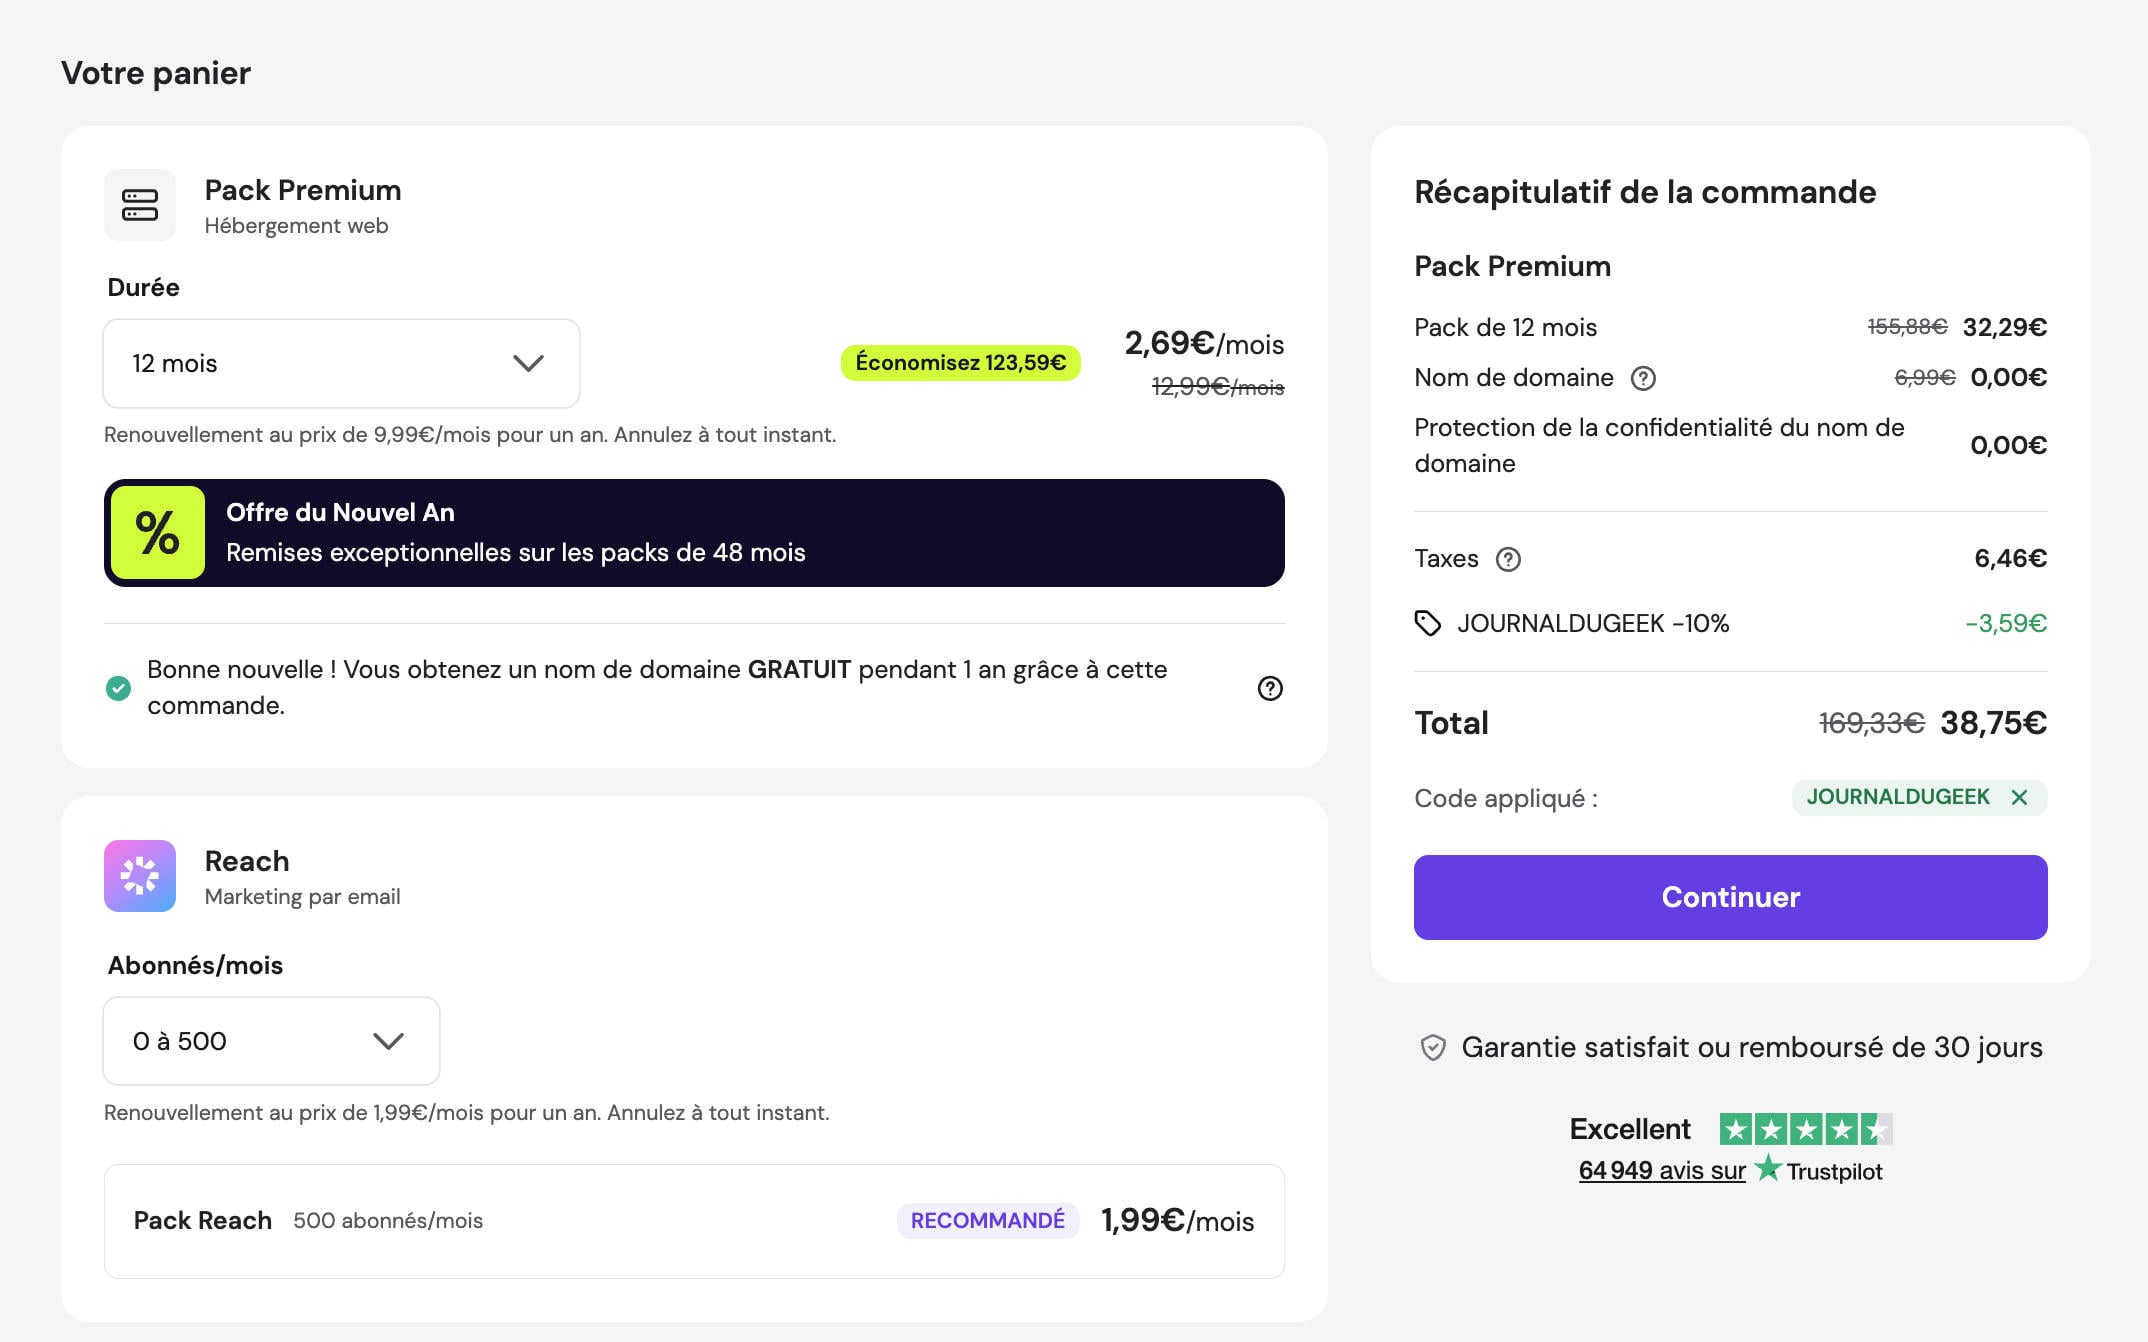This screenshot has width=2148, height=1342.
Task: Click the struck-through total 169,33€
Action: (1871, 723)
